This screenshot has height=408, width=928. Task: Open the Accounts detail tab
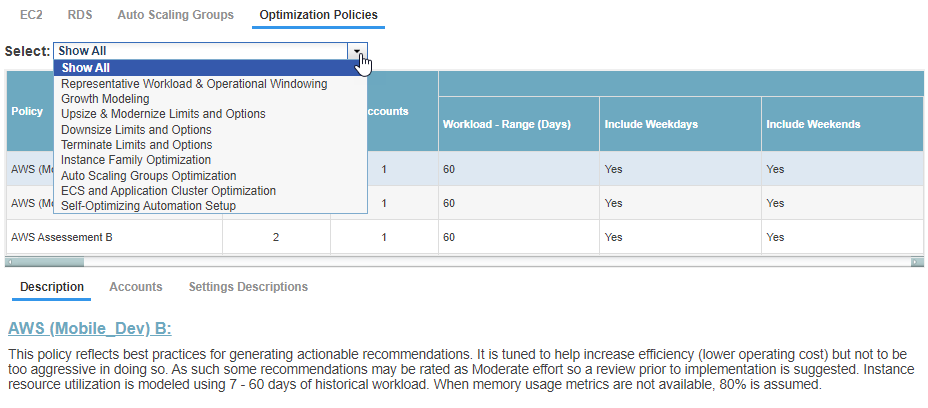tap(135, 287)
